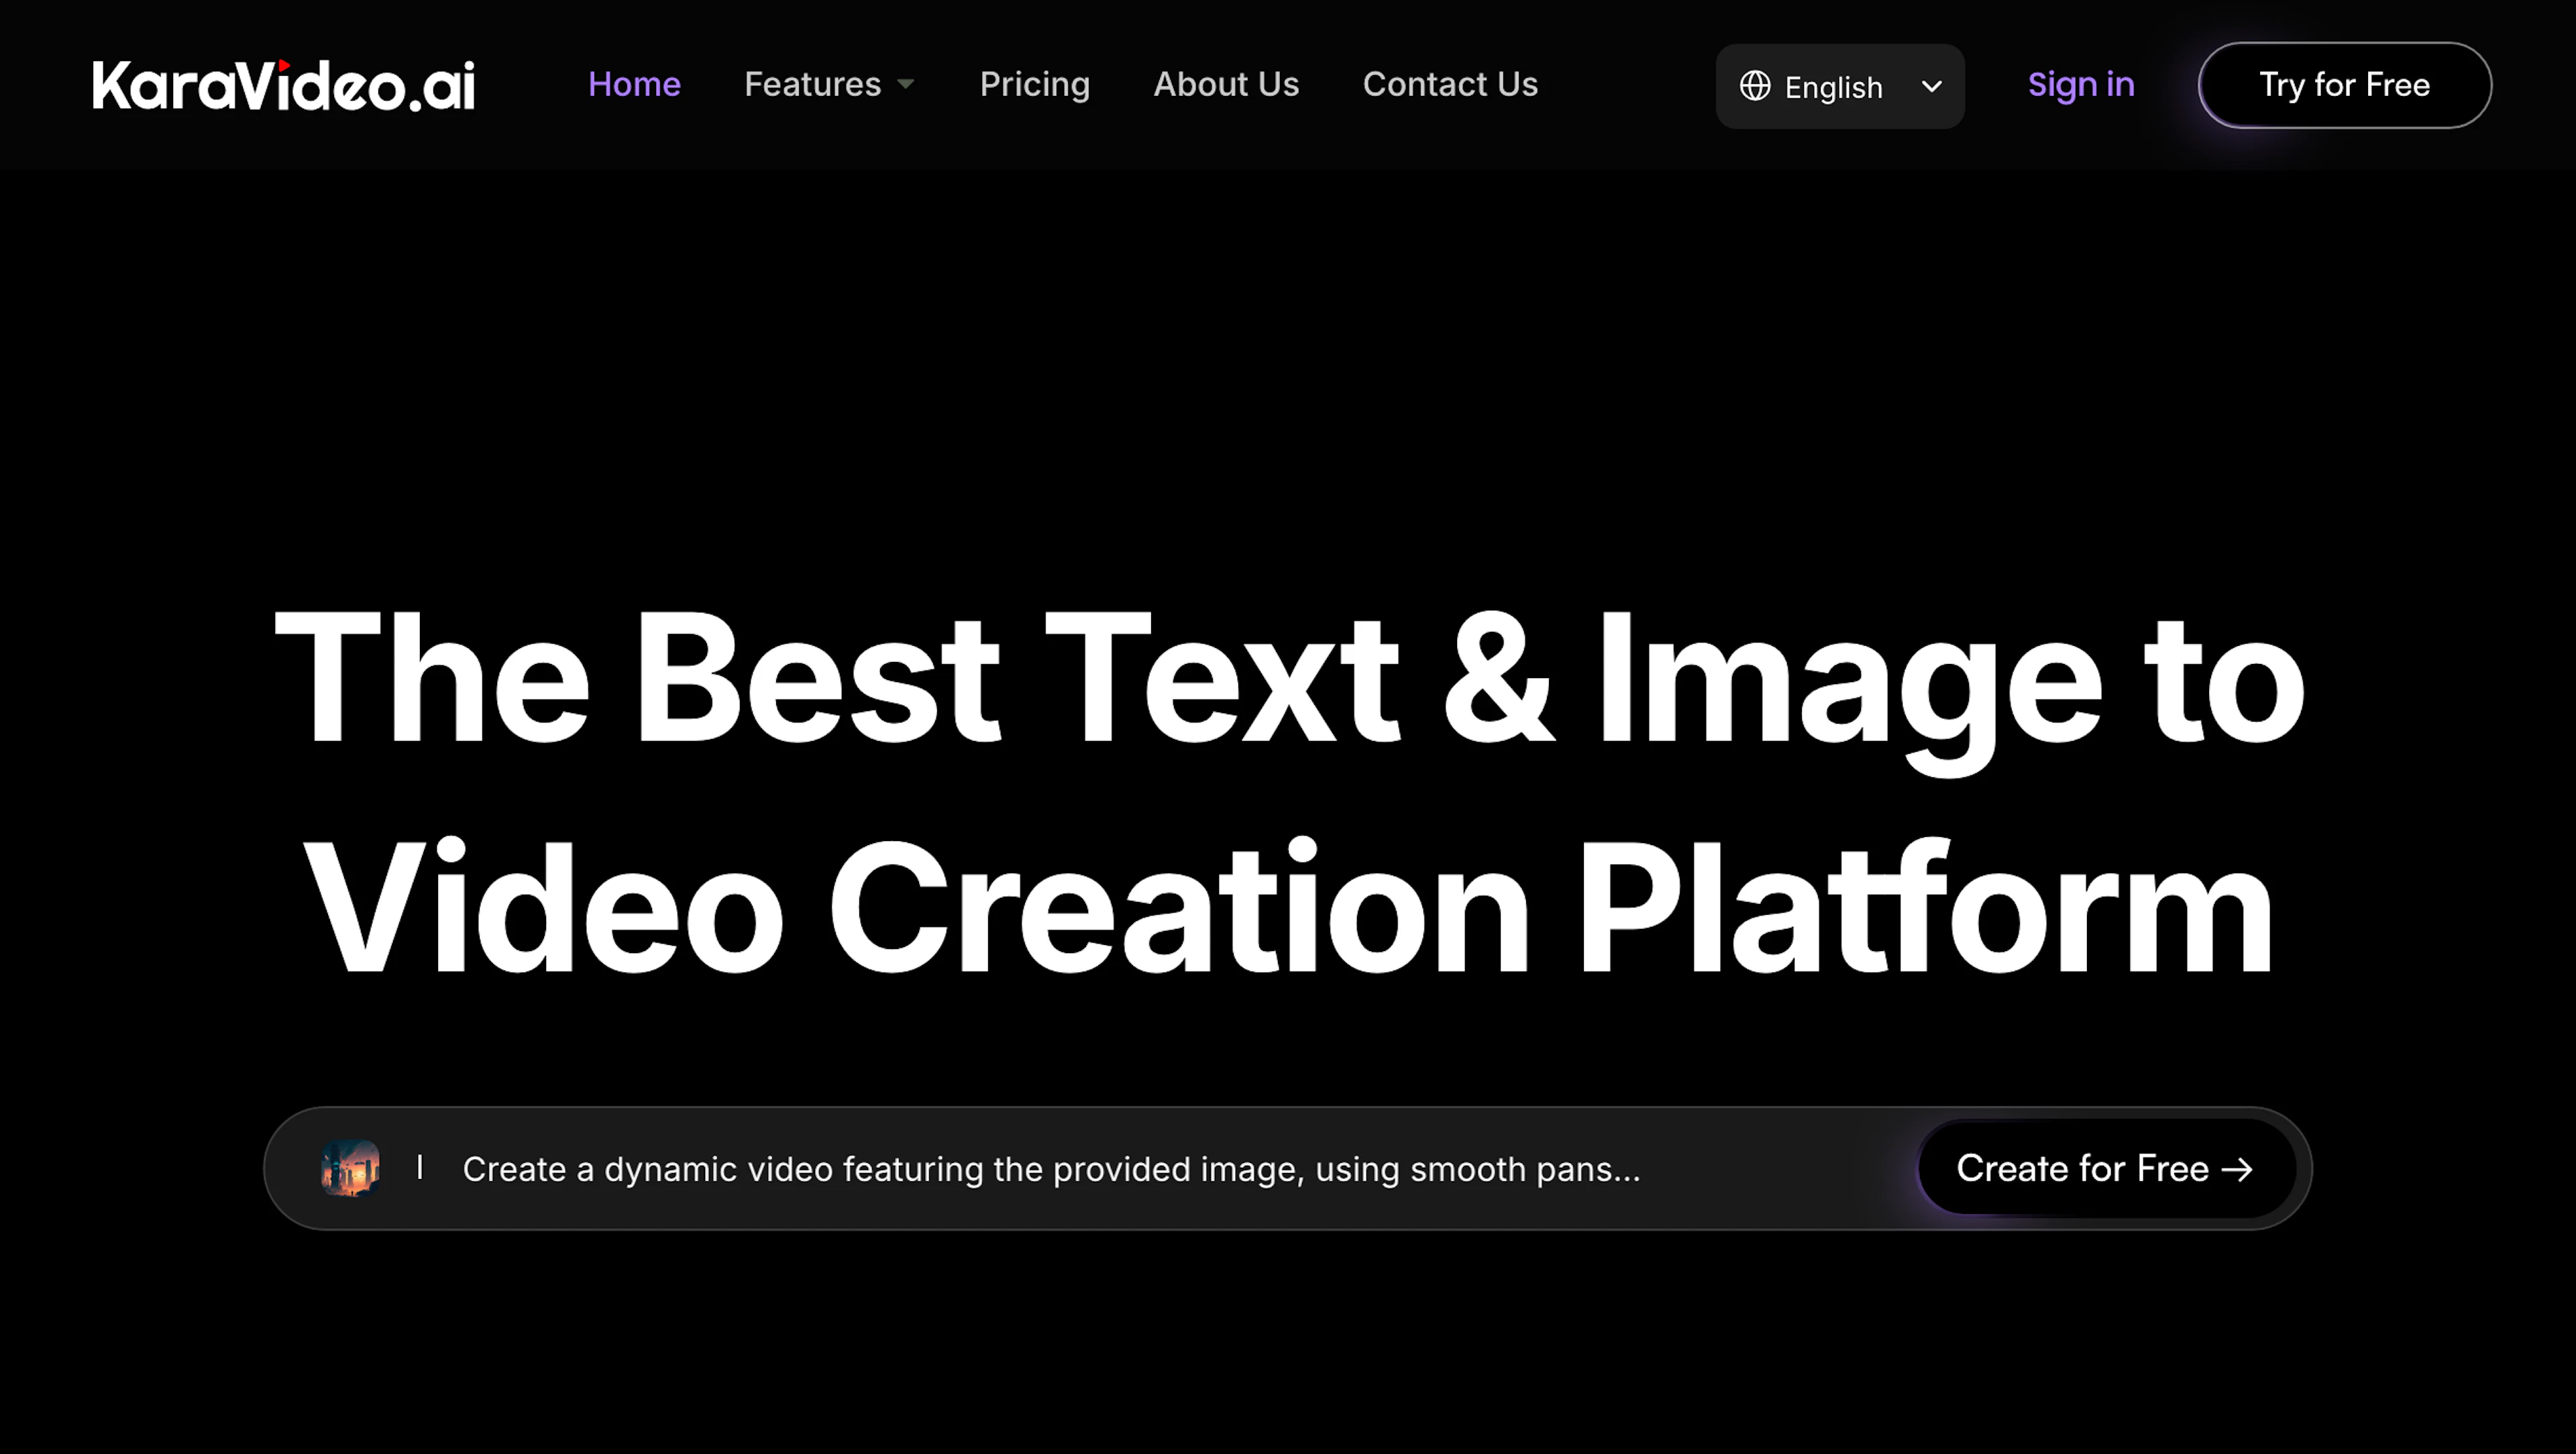Click the text cursor area beside the thumbnail
Screen dimensions: 2576x1454
click(421, 1168)
